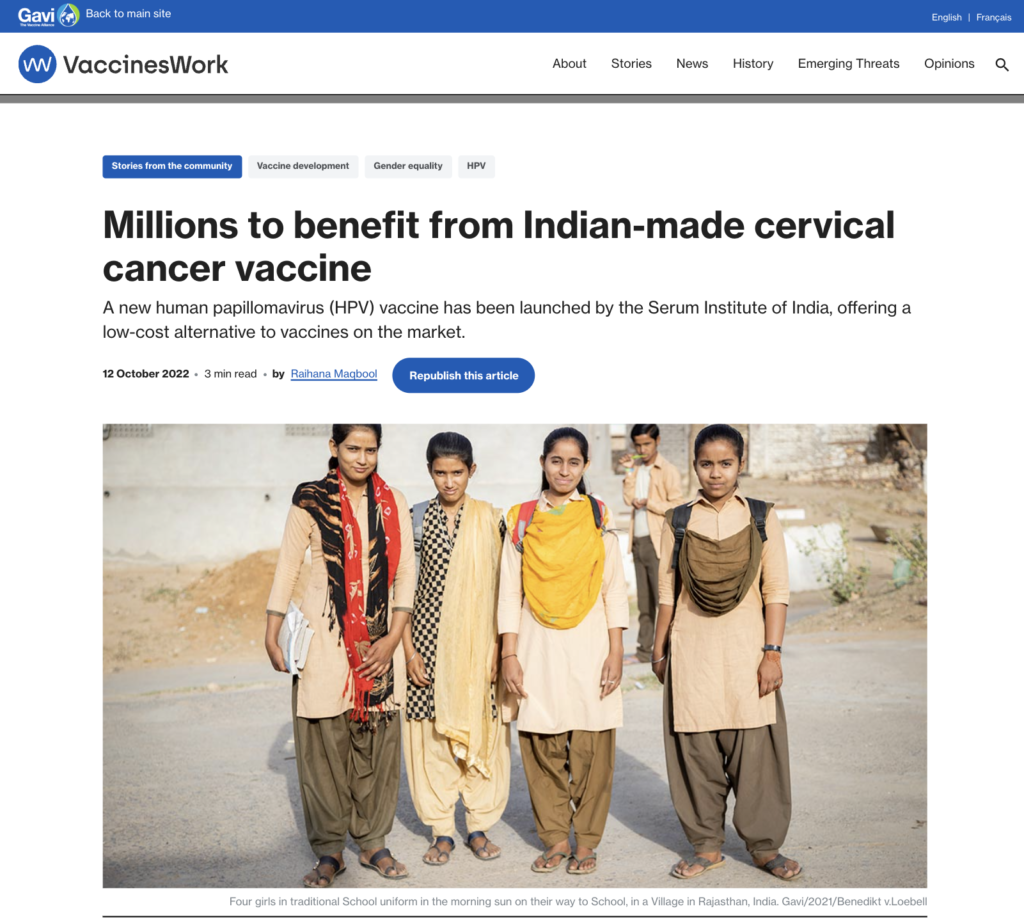Switch language to Français
The height and width of the screenshot is (920, 1024).
tap(993, 17)
